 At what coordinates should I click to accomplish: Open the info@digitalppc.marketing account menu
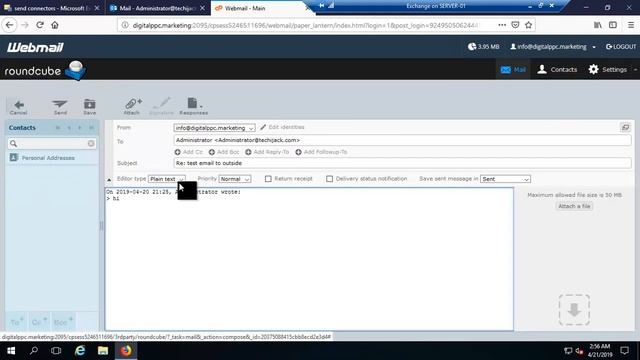(x=553, y=47)
